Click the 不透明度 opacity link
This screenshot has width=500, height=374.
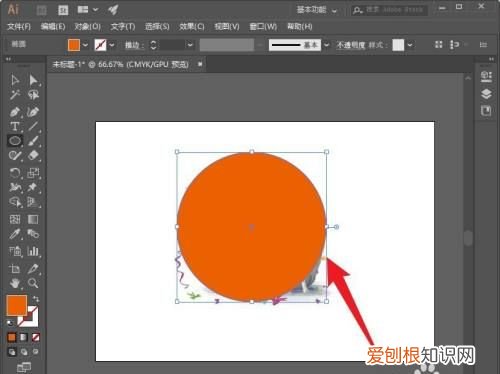(351, 45)
